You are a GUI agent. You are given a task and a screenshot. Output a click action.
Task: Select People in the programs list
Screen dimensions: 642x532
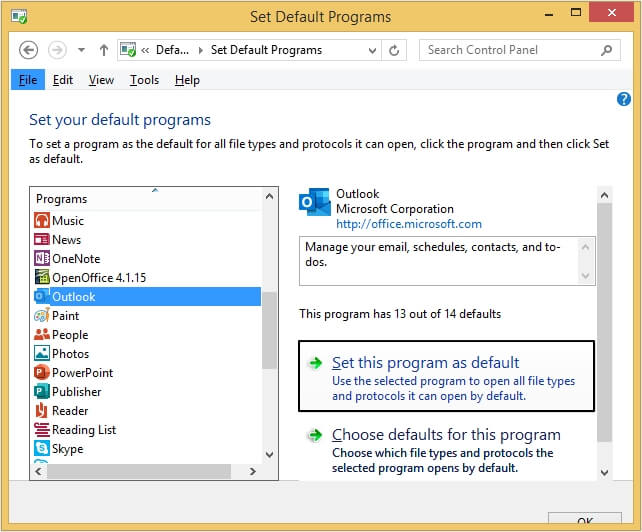click(147, 335)
